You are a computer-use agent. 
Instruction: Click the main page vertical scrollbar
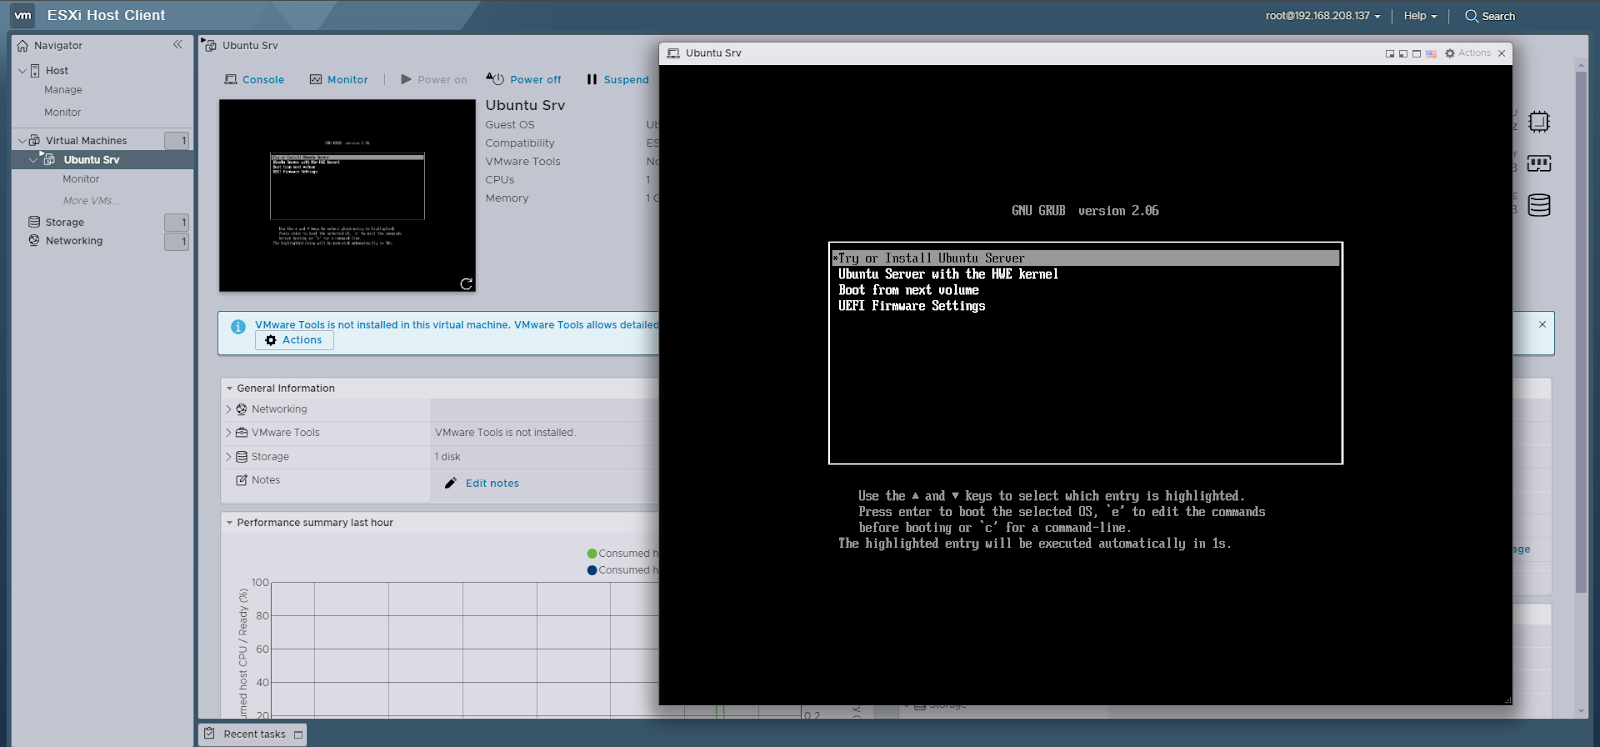(1581, 330)
